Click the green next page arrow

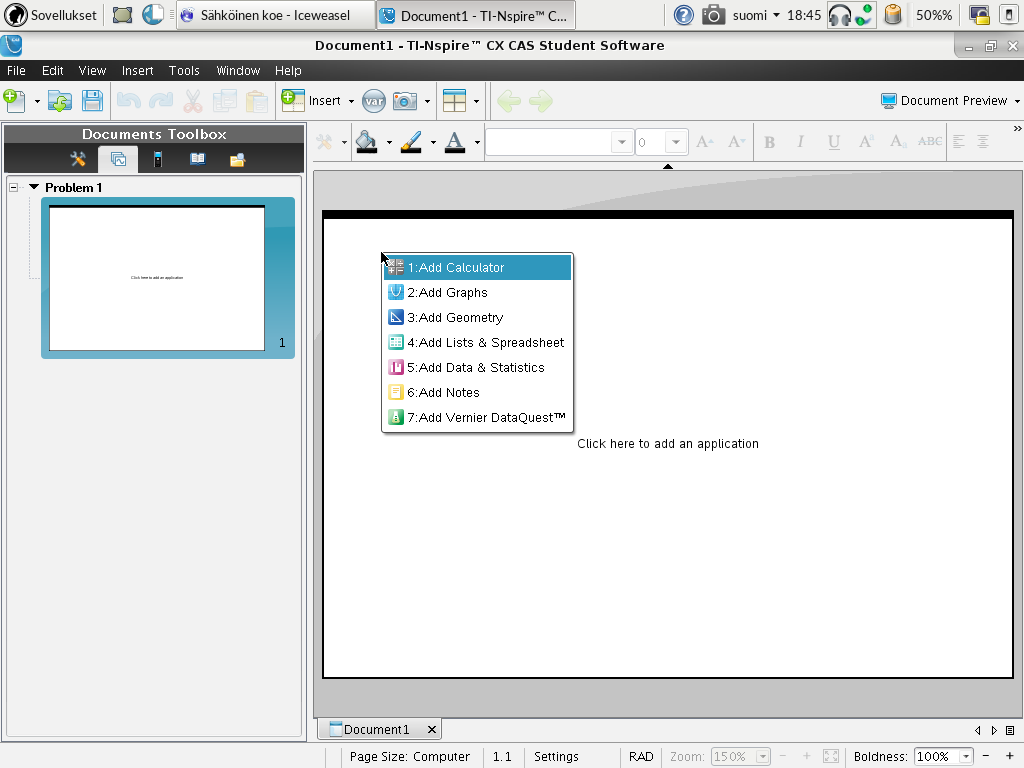point(541,101)
